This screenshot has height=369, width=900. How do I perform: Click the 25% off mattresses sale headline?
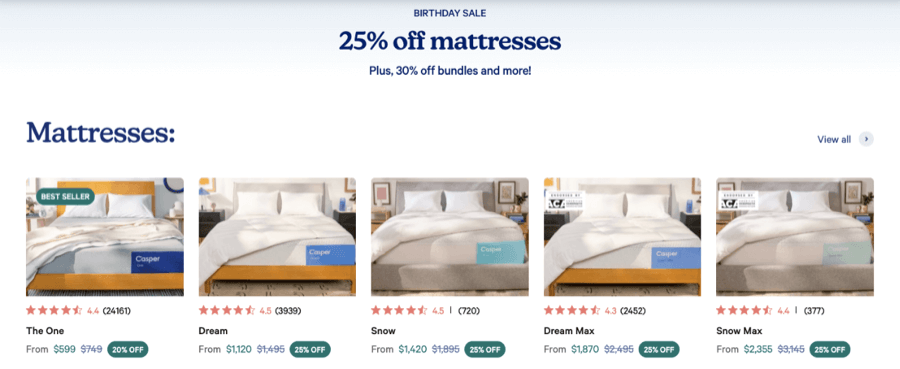[x=449, y=41]
